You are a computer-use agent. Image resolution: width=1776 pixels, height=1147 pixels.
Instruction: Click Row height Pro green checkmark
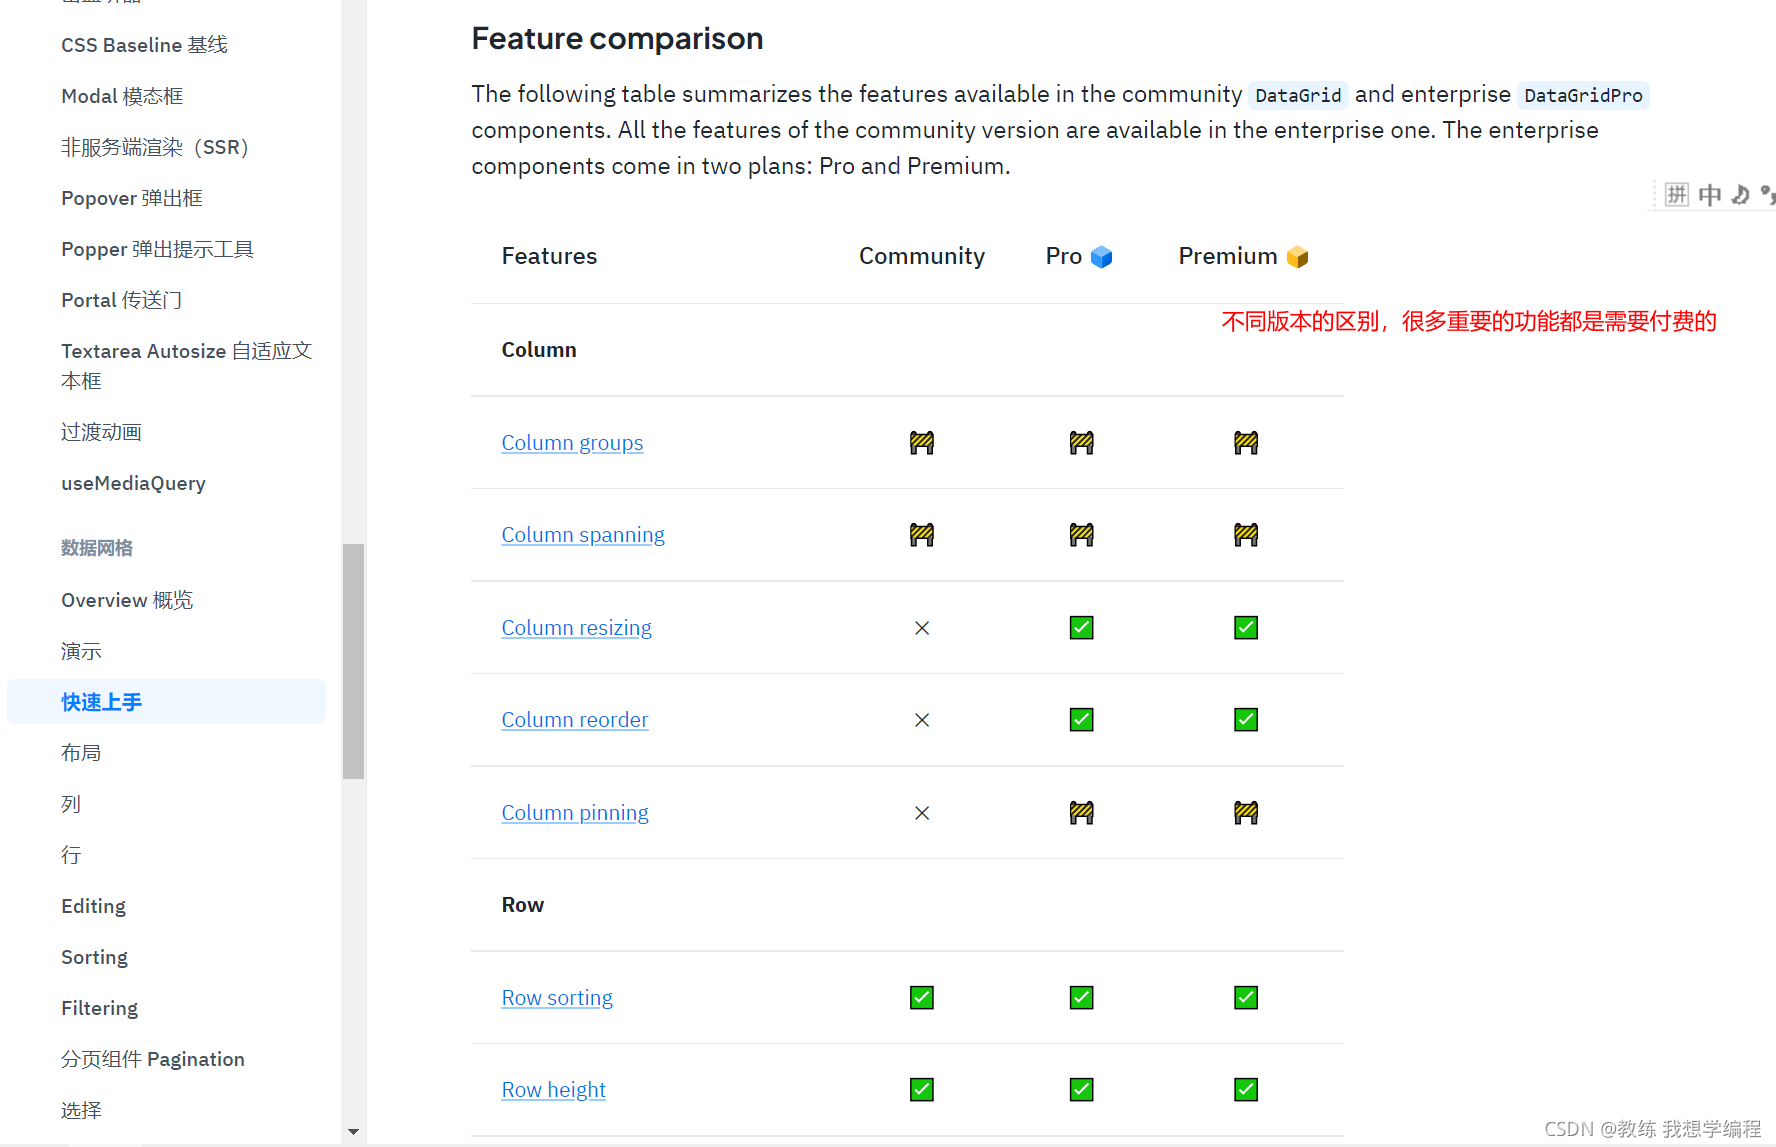[x=1081, y=1090]
